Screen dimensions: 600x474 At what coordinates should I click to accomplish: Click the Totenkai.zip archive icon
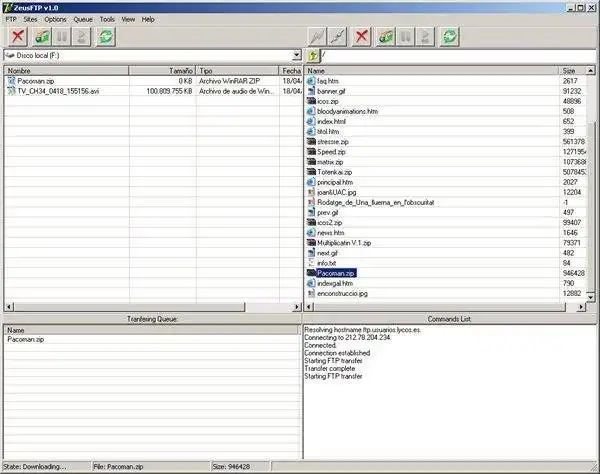click(x=311, y=172)
